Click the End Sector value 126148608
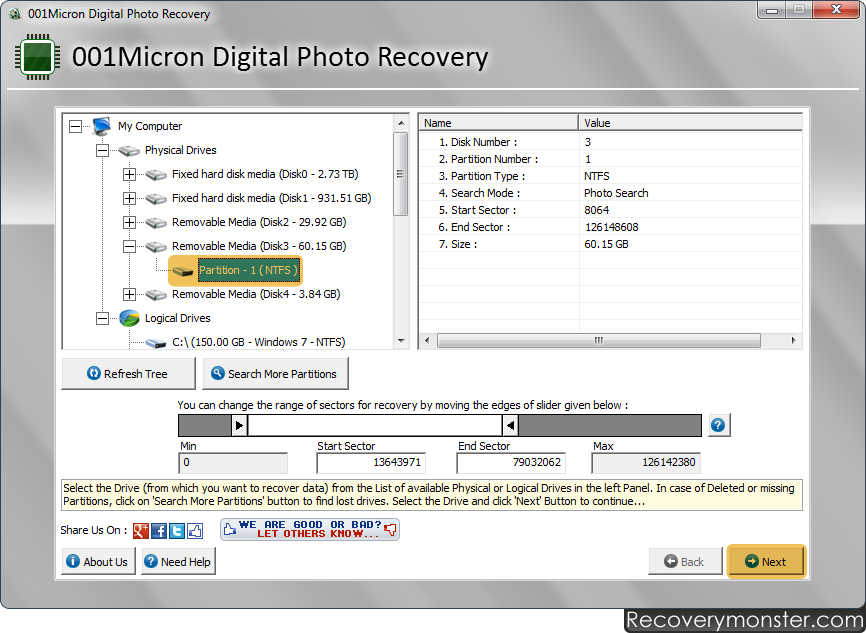 coord(611,227)
